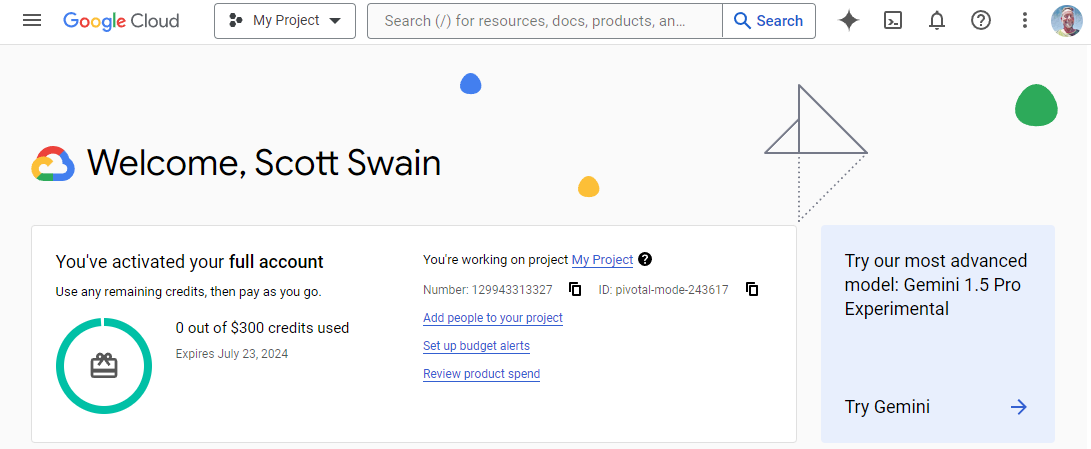
Task: Click the search resources input field
Action: point(544,21)
